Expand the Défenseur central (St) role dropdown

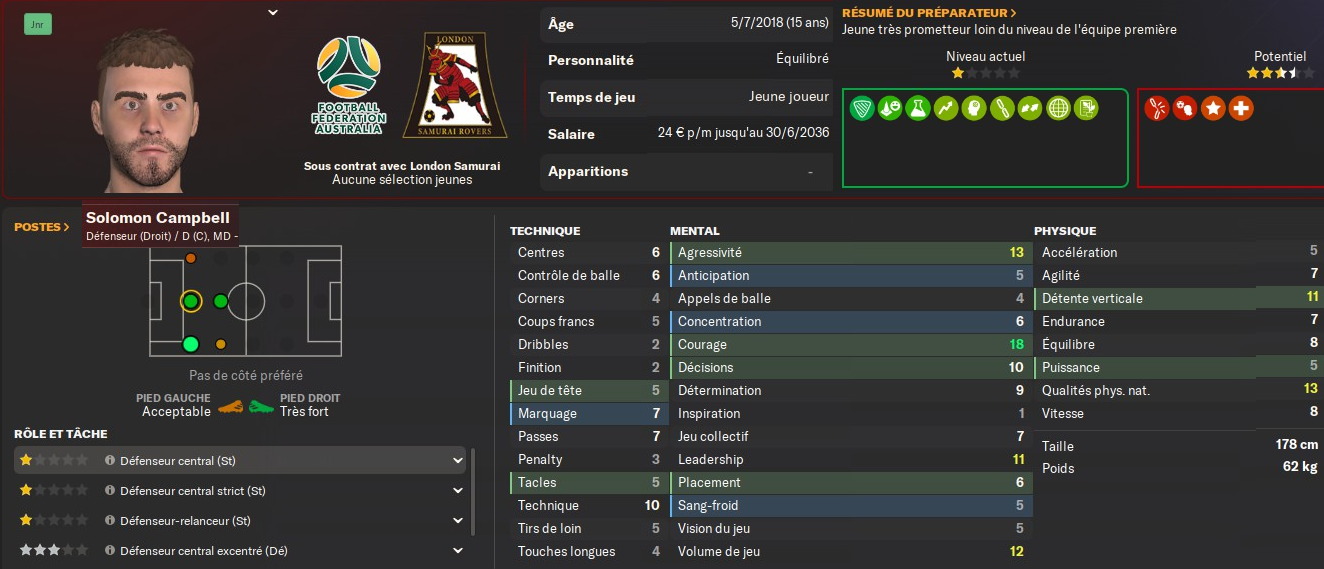(x=458, y=461)
